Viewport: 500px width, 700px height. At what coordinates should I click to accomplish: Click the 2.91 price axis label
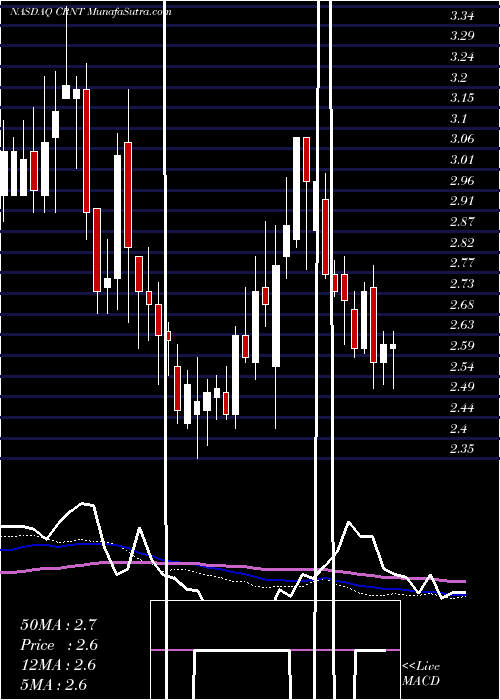click(462, 201)
